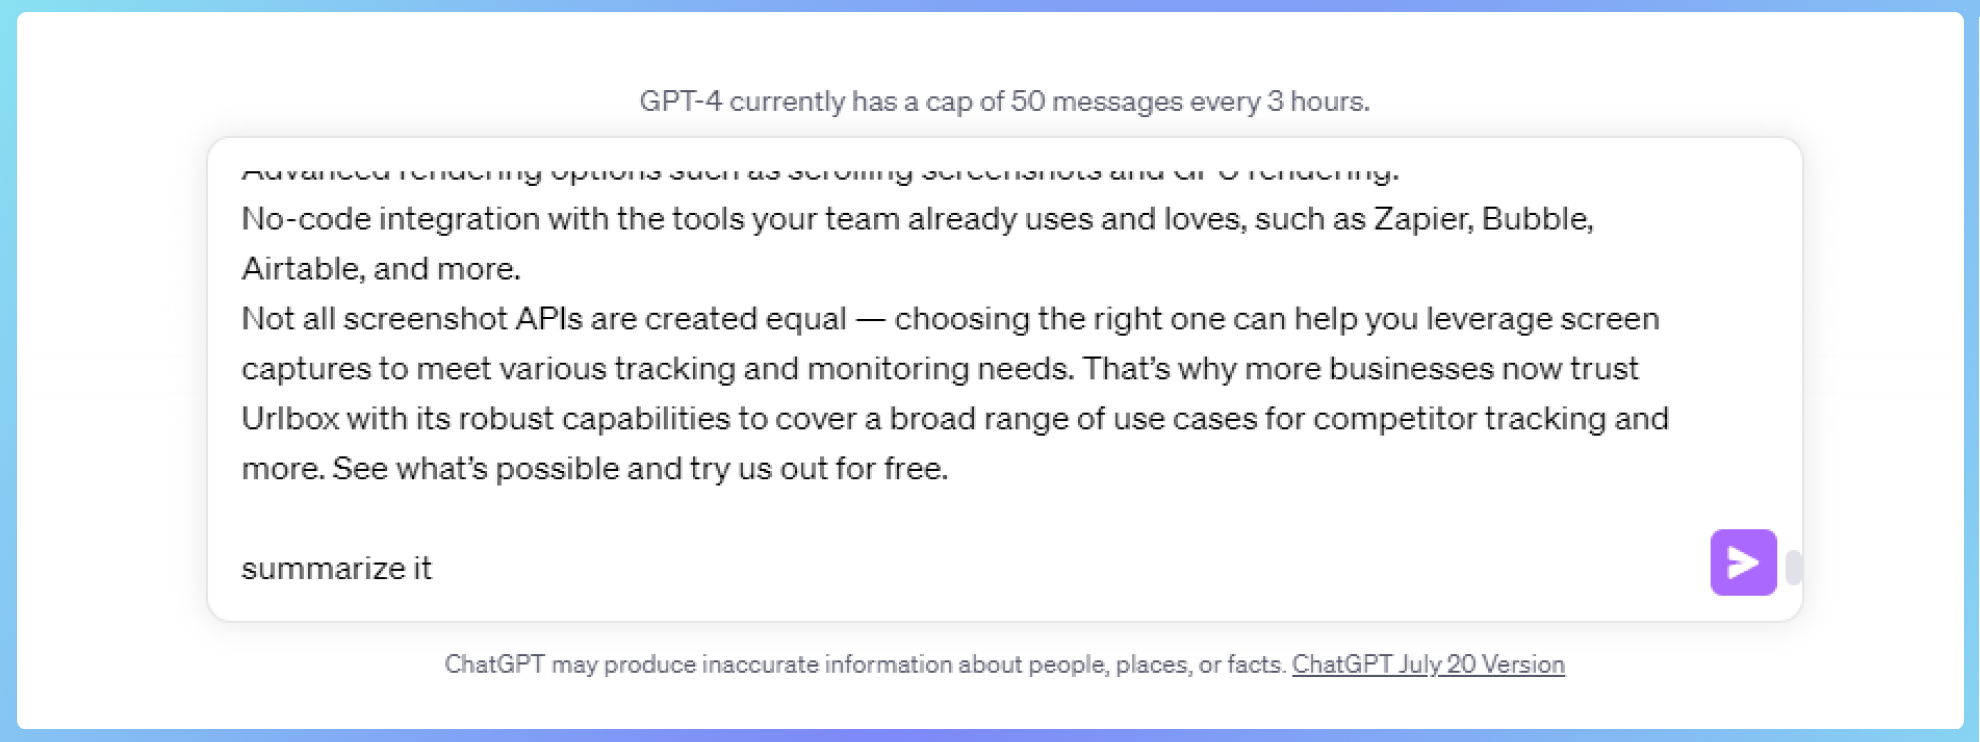
Task: Click the message box scrollbar thumb
Action: pyautogui.click(x=1794, y=567)
